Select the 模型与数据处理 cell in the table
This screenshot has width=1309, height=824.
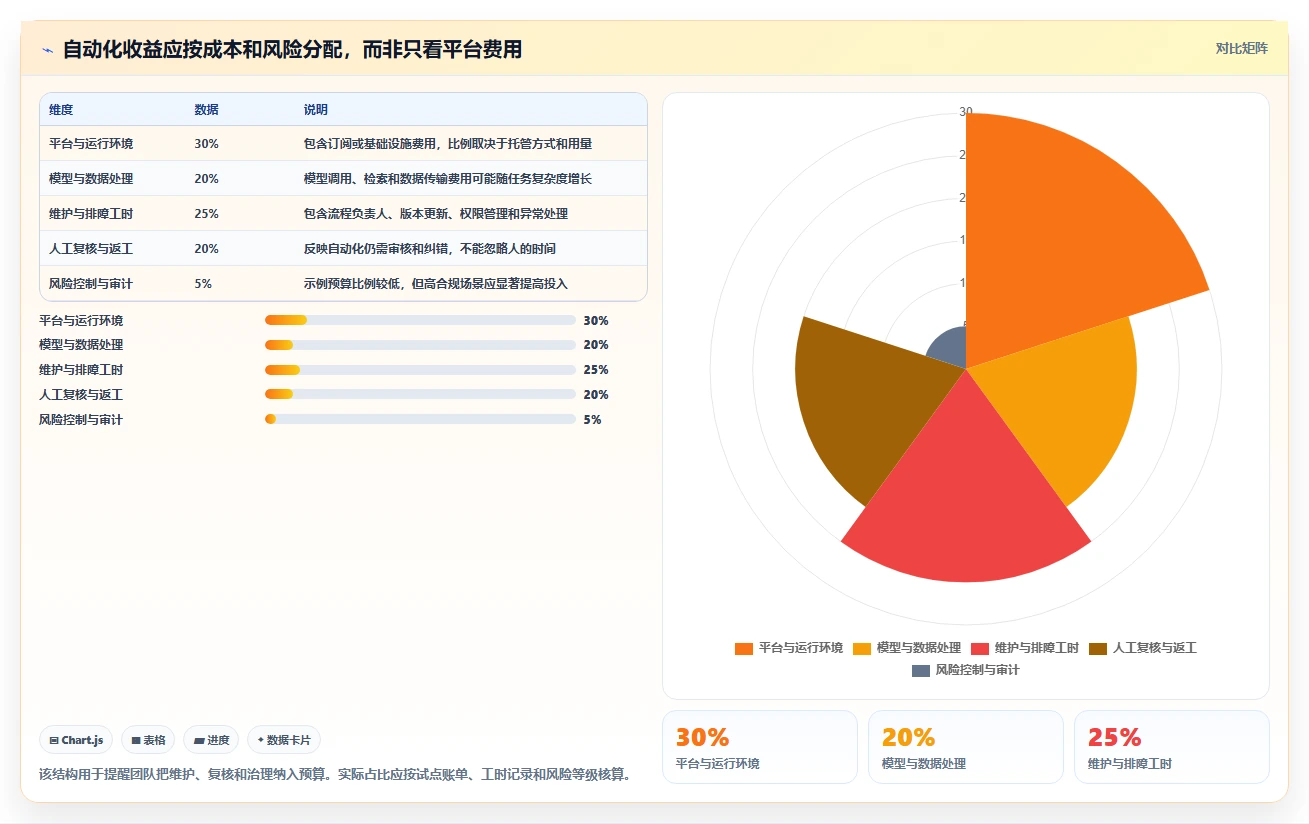tap(91, 179)
